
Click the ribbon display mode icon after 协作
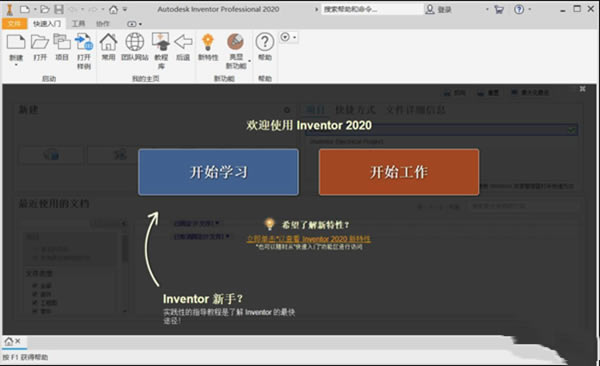pyautogui.click(x=132, y=24)
